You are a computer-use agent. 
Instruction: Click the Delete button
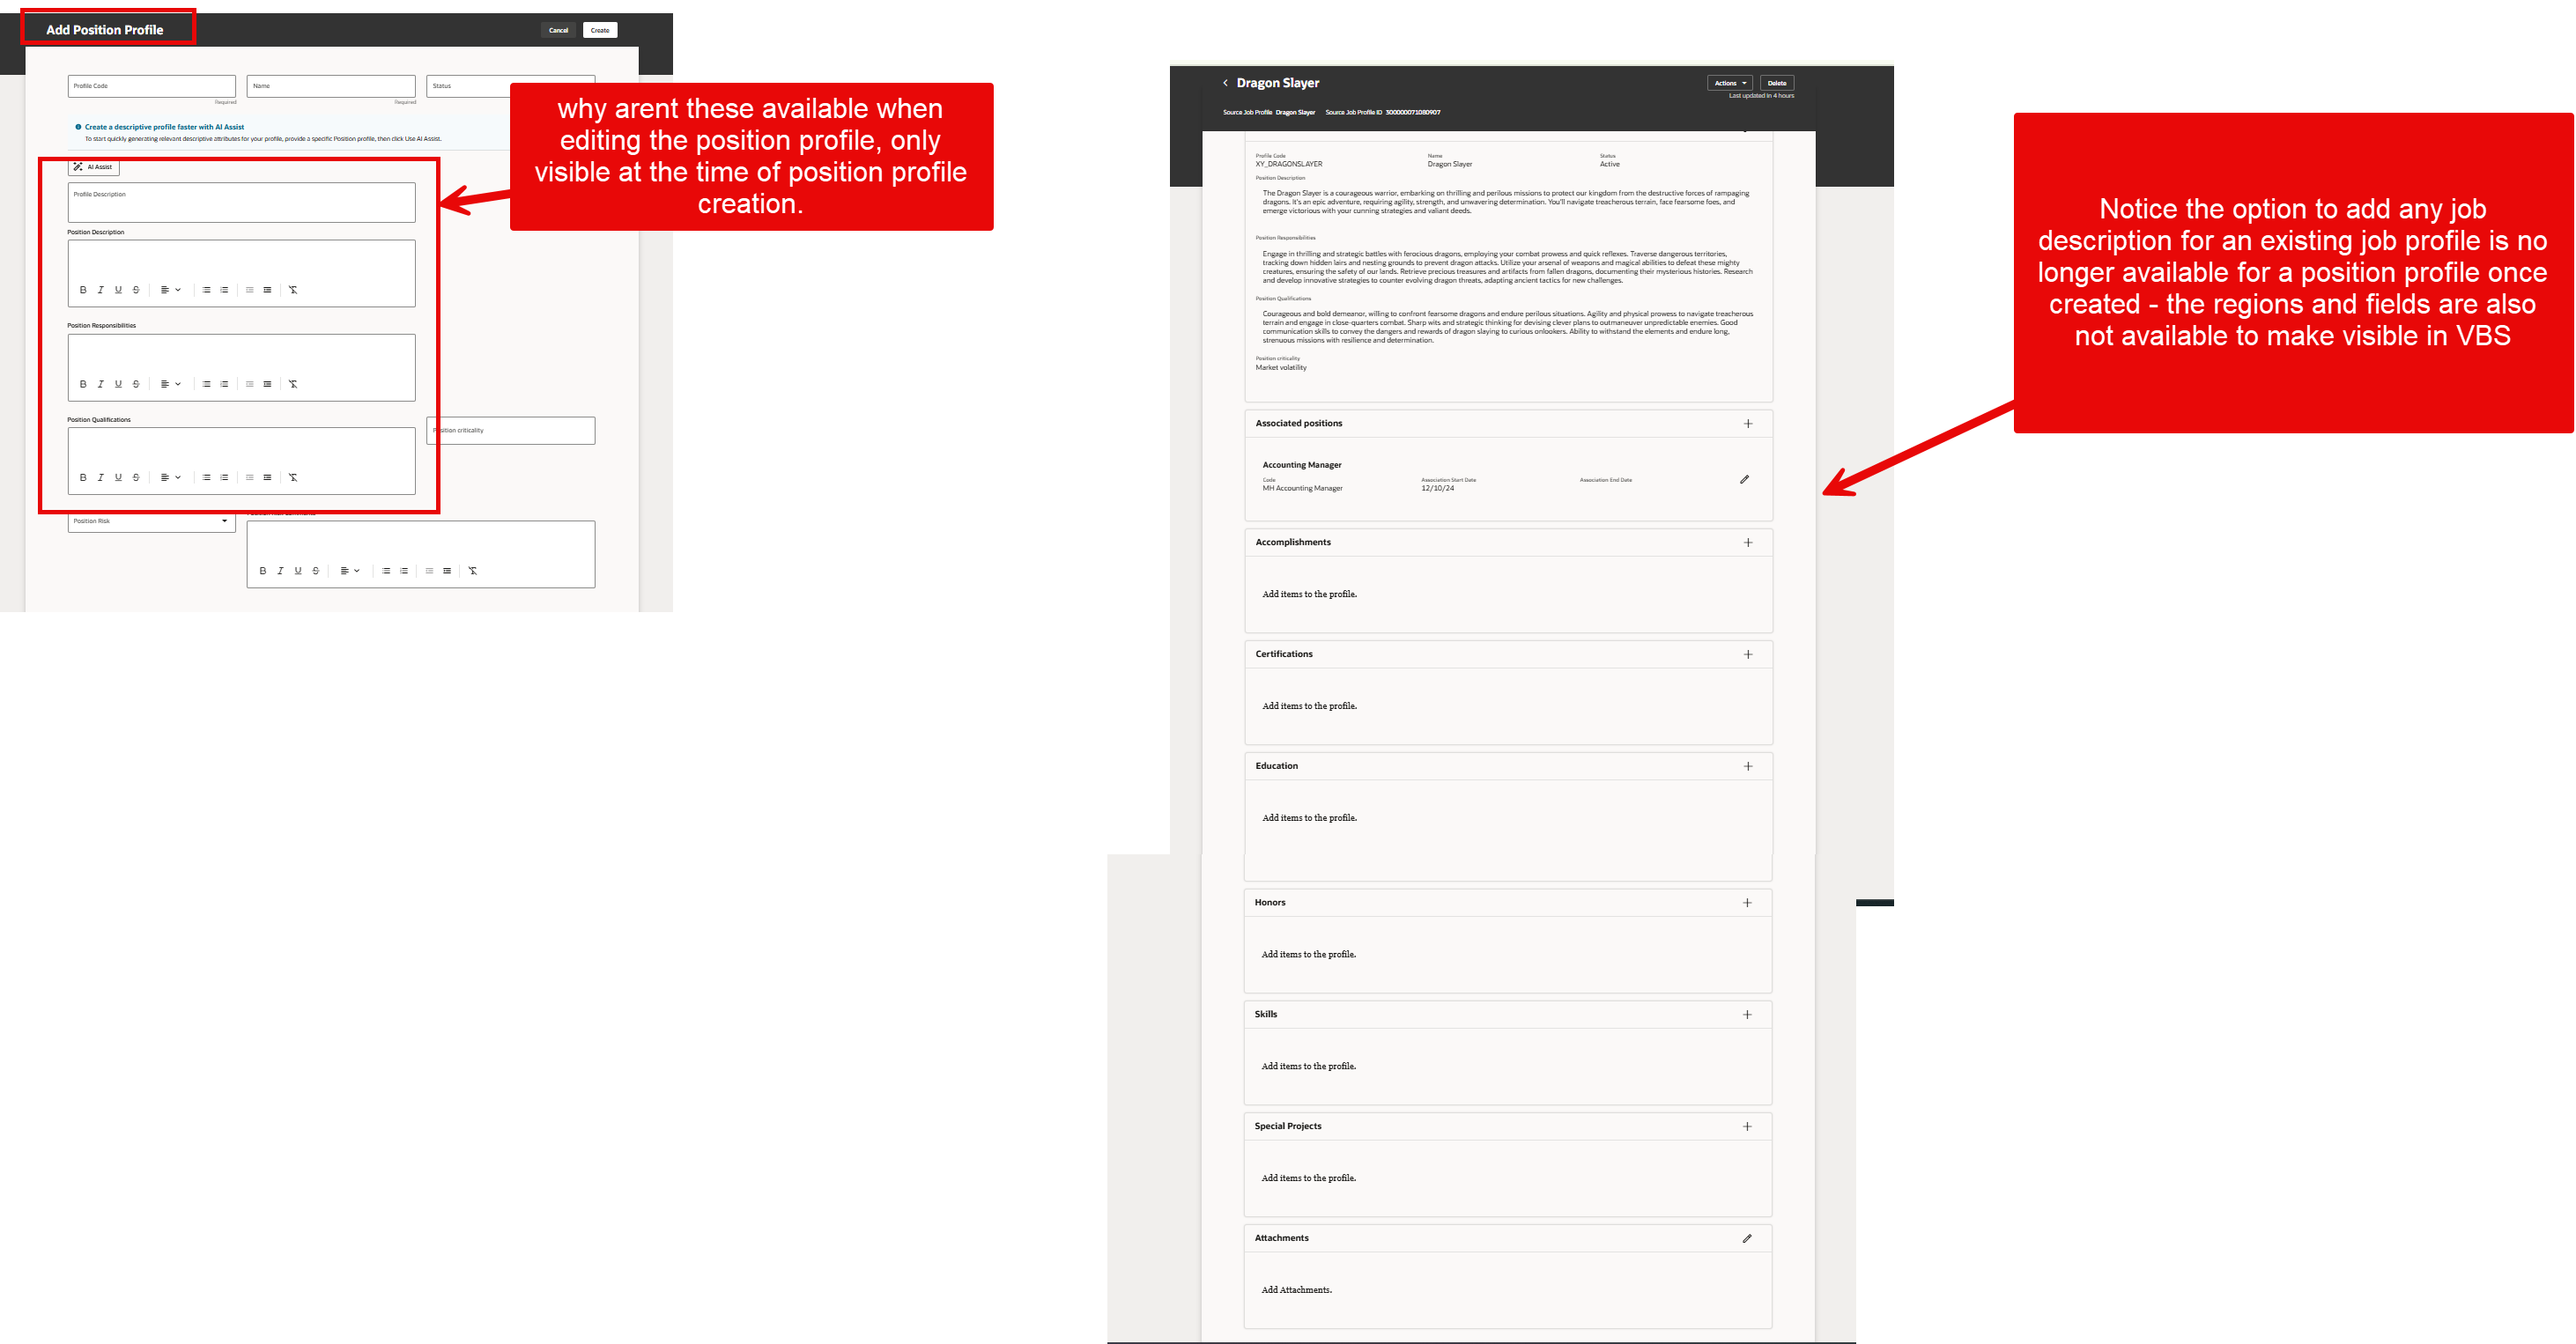(x=1777, y=83)
